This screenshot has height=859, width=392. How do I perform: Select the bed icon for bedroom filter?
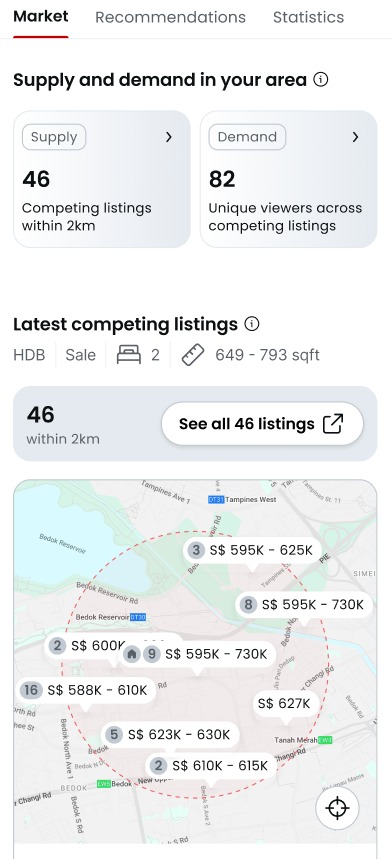[129, 355]
